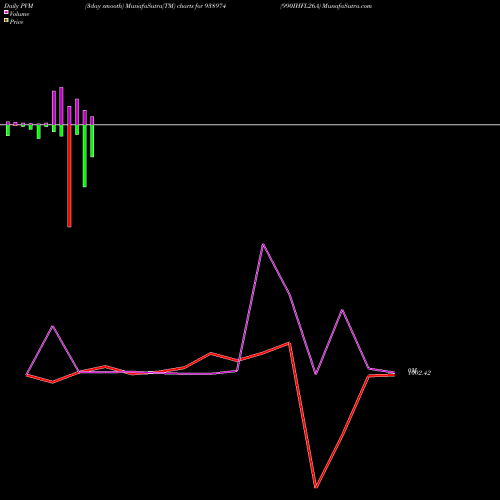Click the red price line lowest point

coord(316,487)
